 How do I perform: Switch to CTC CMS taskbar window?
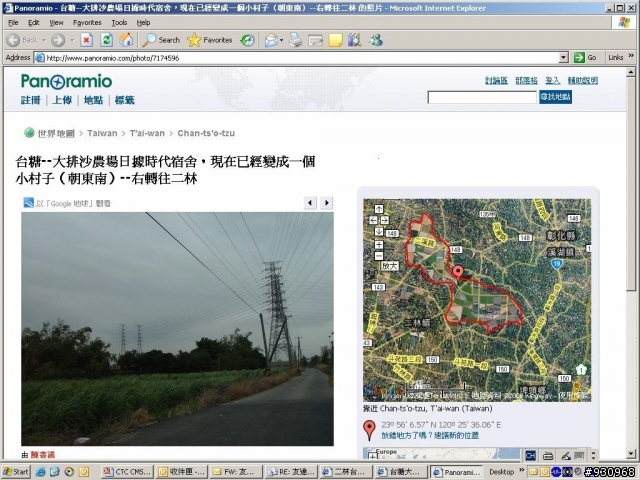(127, 472)
